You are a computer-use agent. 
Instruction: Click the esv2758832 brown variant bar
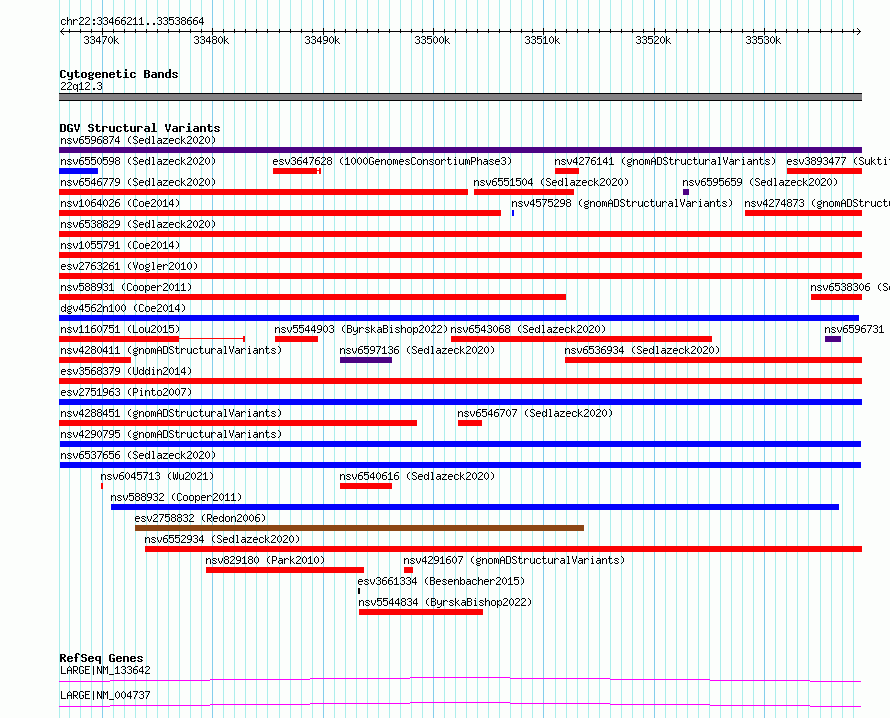(359, 528)
